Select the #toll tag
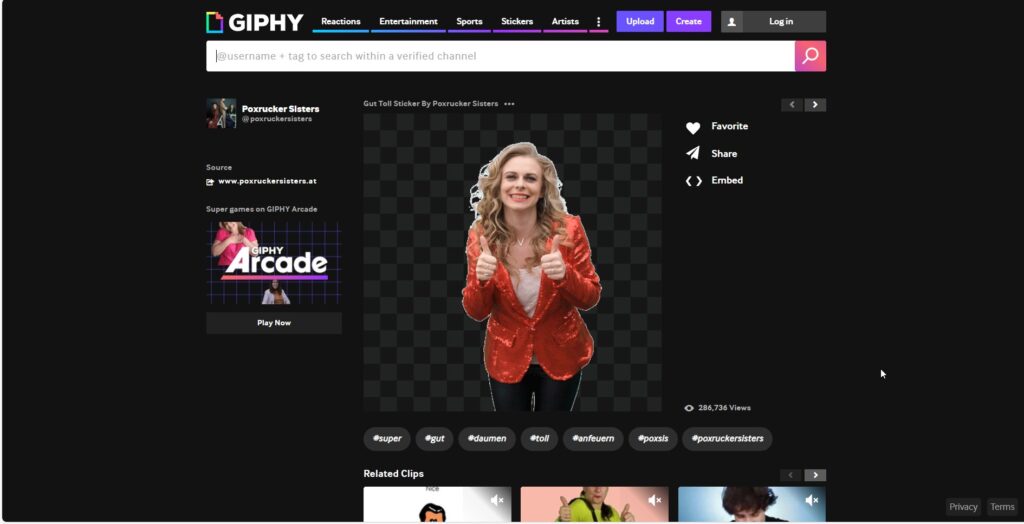Image resolution: width=1024 pixels, height=524 pixels. click(x=539, y=438)
